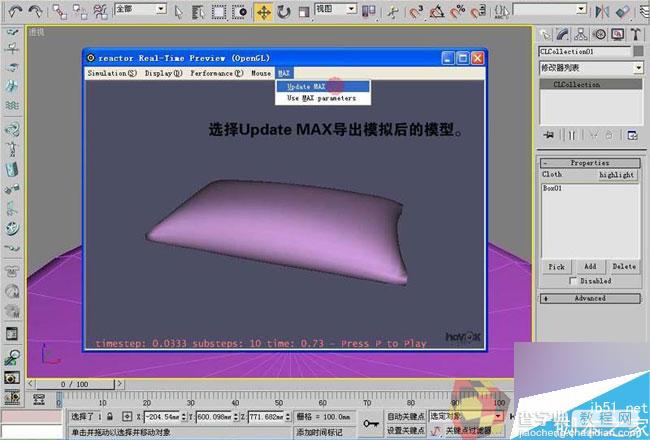The height and width of the screenshot is (440, 650).
Task: Switch to the Utilities hammer panel tab
Action: 636,34
